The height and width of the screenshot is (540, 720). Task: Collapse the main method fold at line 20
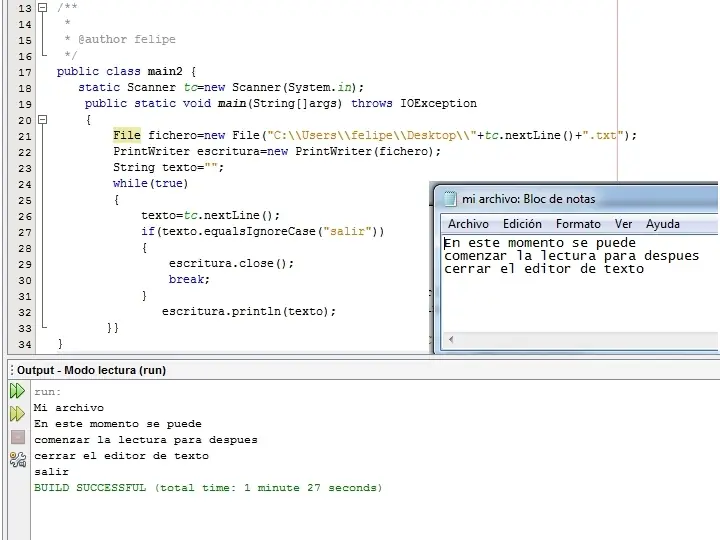42,120
